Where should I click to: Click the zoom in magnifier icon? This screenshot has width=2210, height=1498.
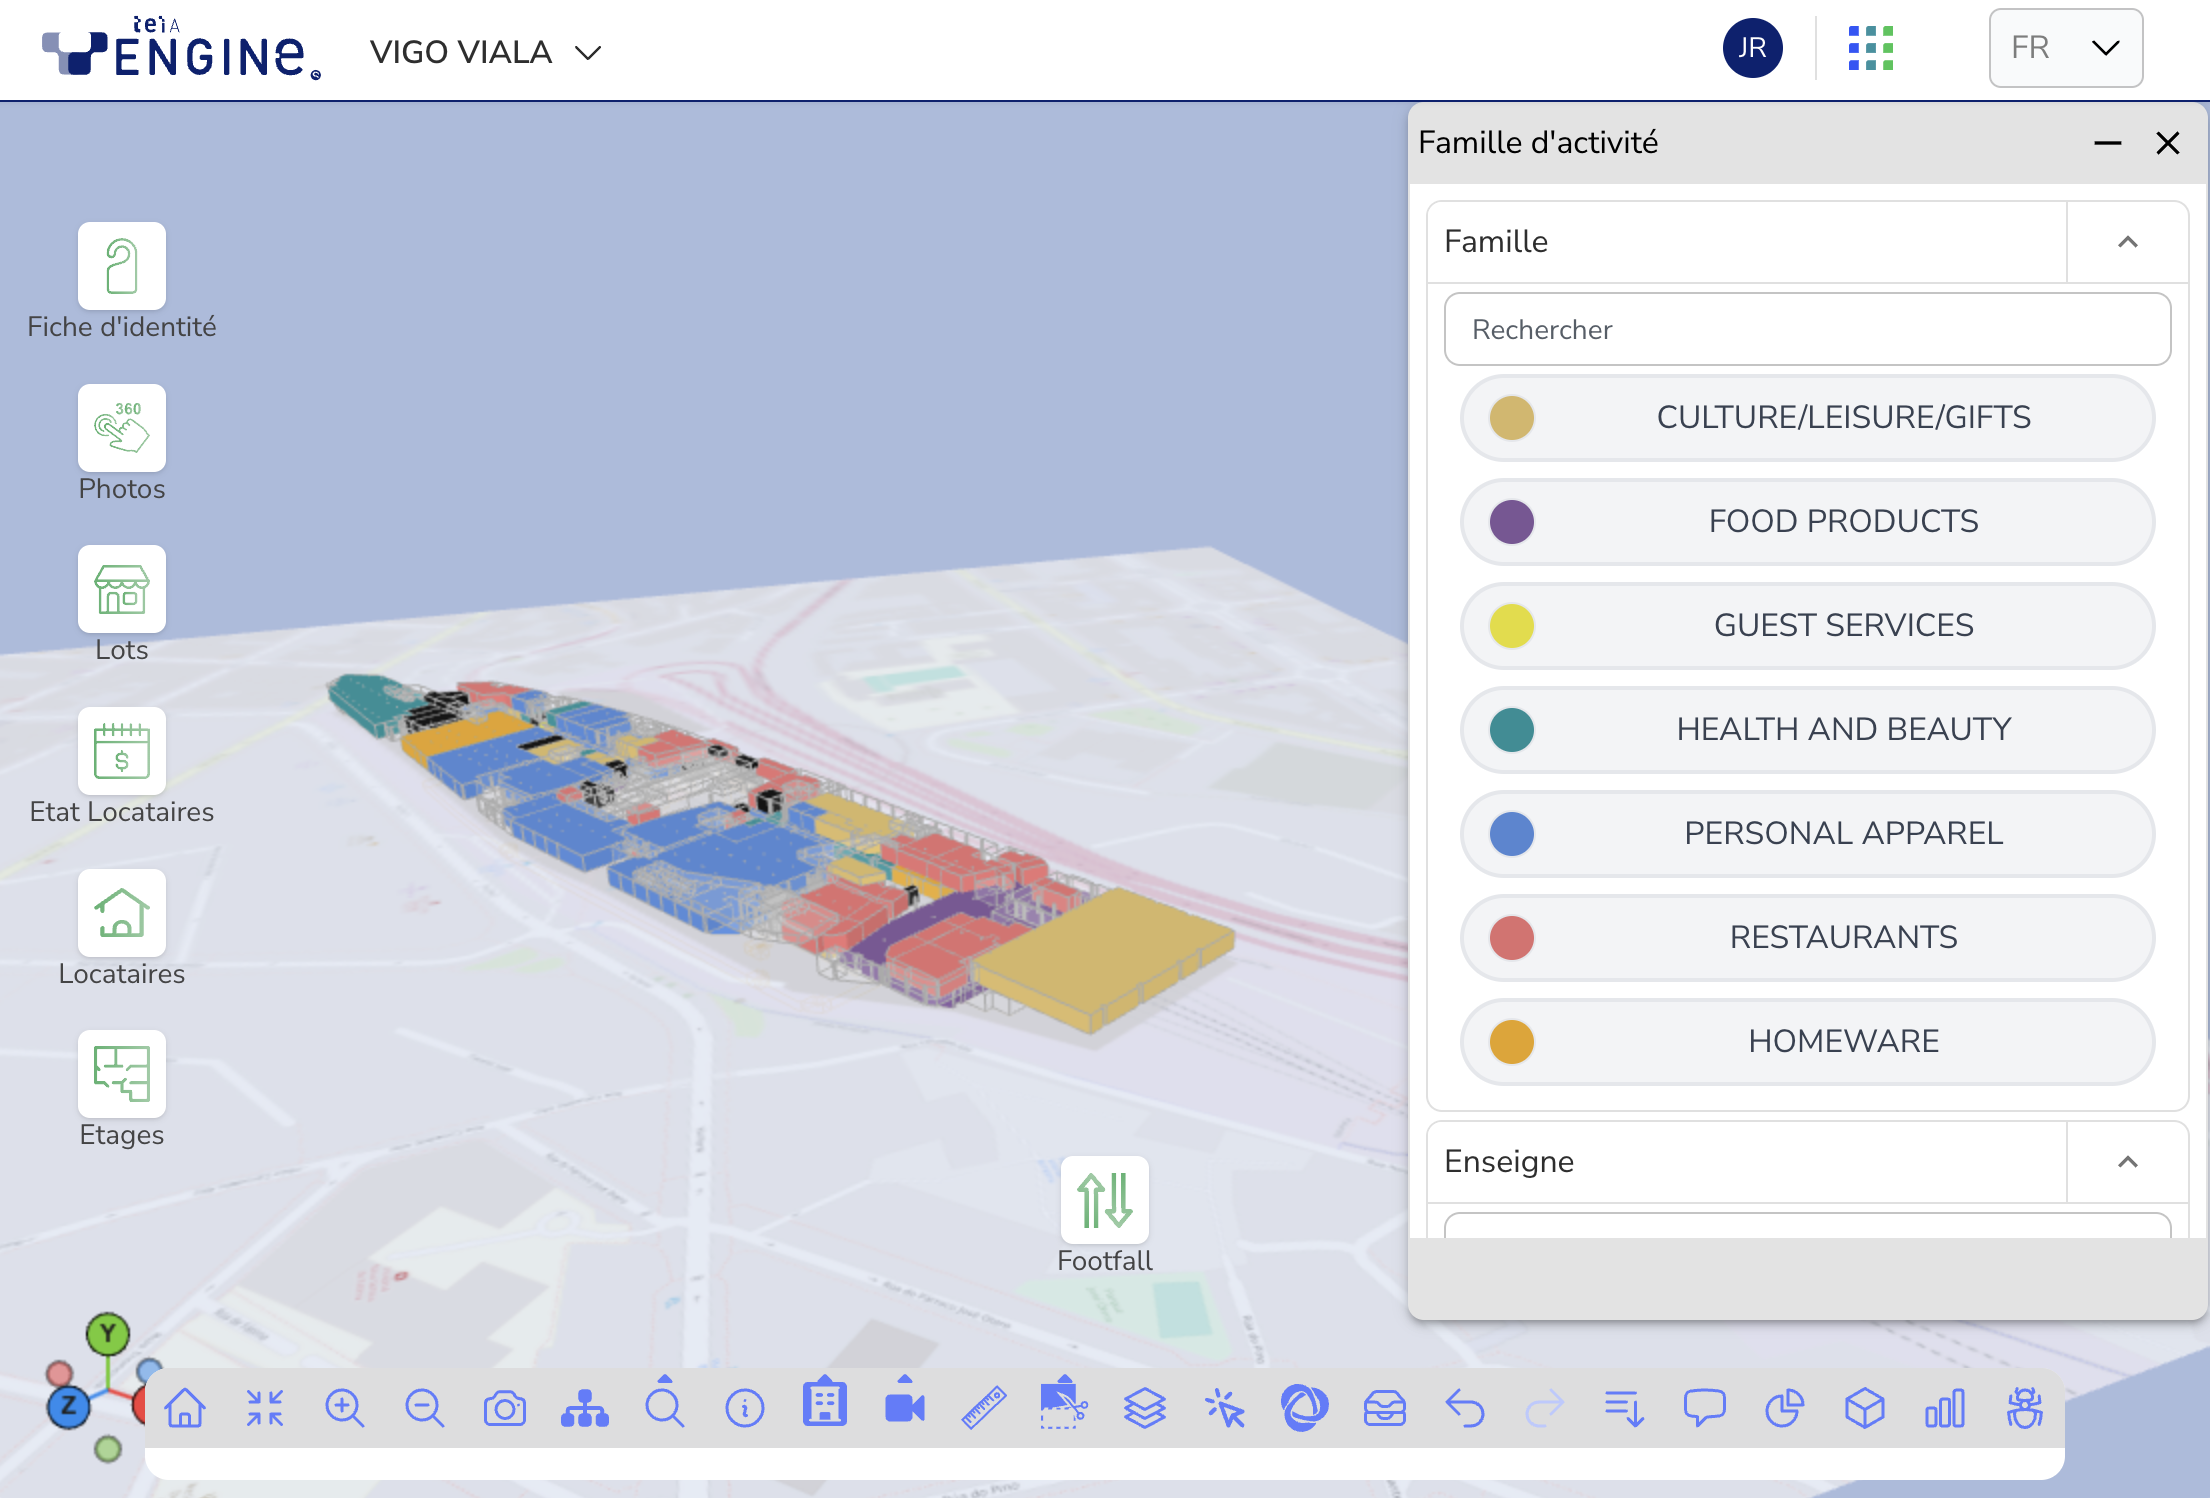point(344,1408)
